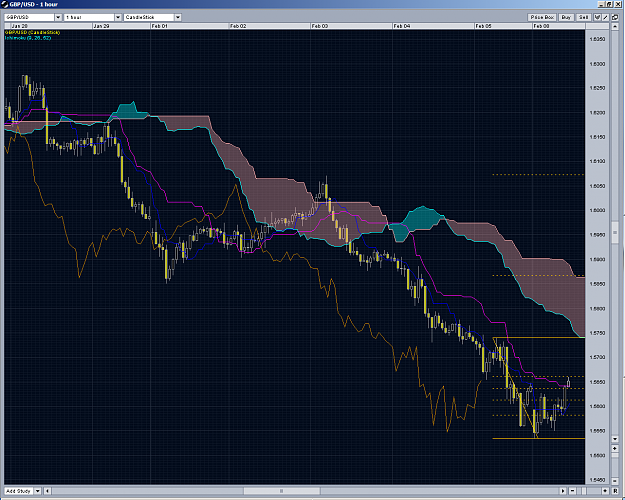Click the dashed orange level line near 1.6075

[539, 174]
